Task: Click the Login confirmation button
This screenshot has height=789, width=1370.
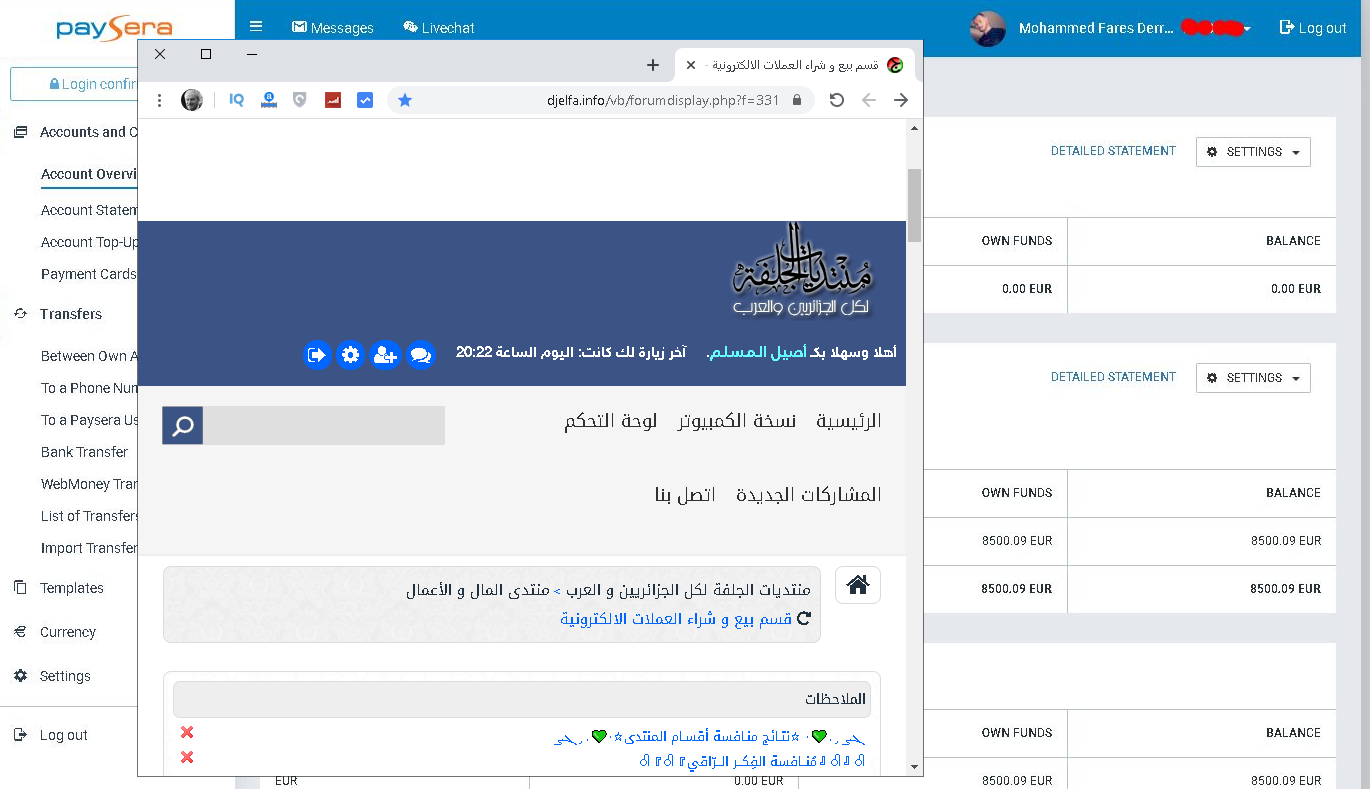Action: (x=74, y=84)
